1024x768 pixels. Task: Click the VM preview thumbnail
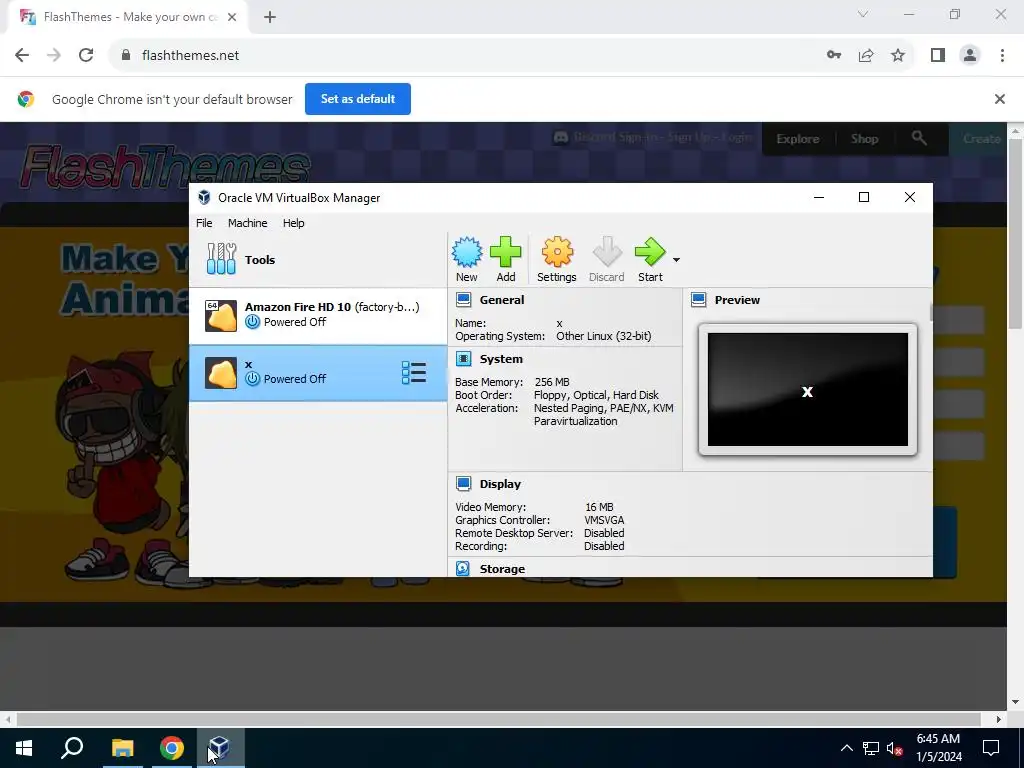pyautogui.click(x=808, y=390)
